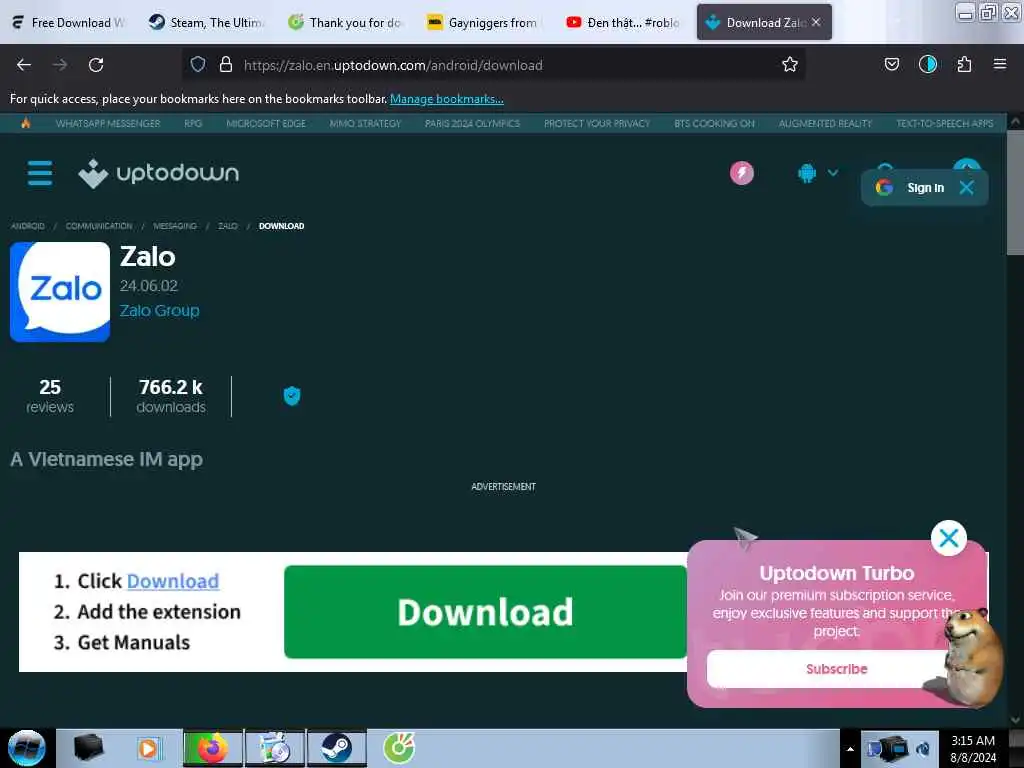The height and width of the screenshot is (768, 1024).
Task: Go to Android breadcrumb
Action: pos(27,226)
